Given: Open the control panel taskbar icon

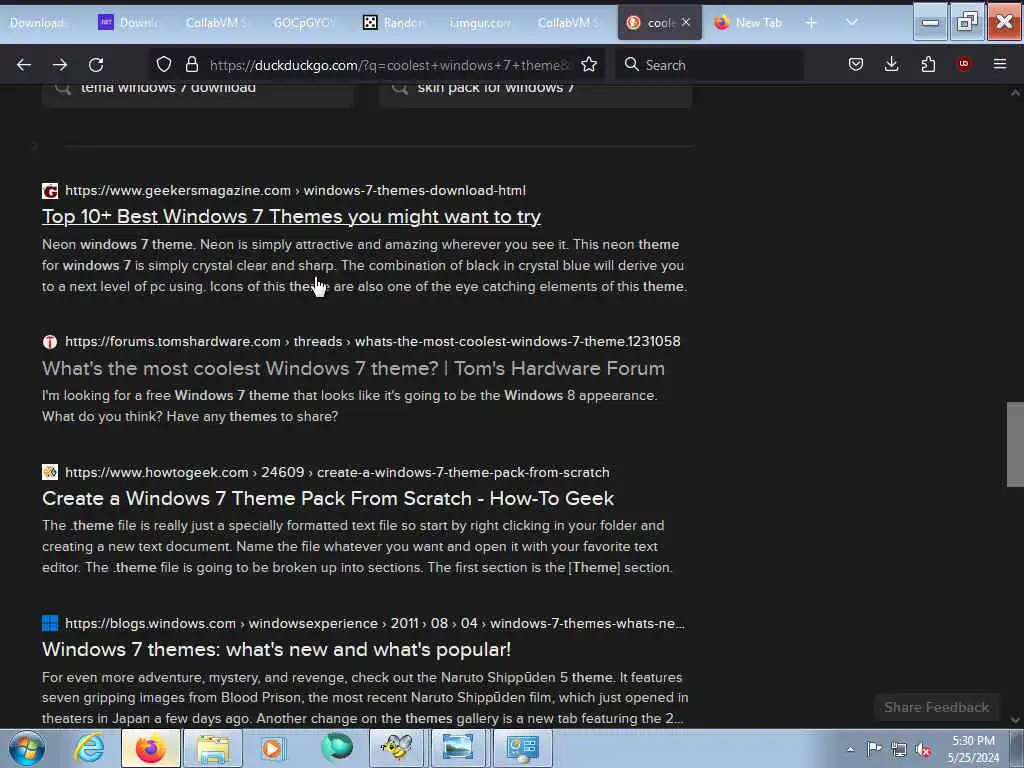Looking at the screenshot, I should pyautogui.click(x=521, y=748).
